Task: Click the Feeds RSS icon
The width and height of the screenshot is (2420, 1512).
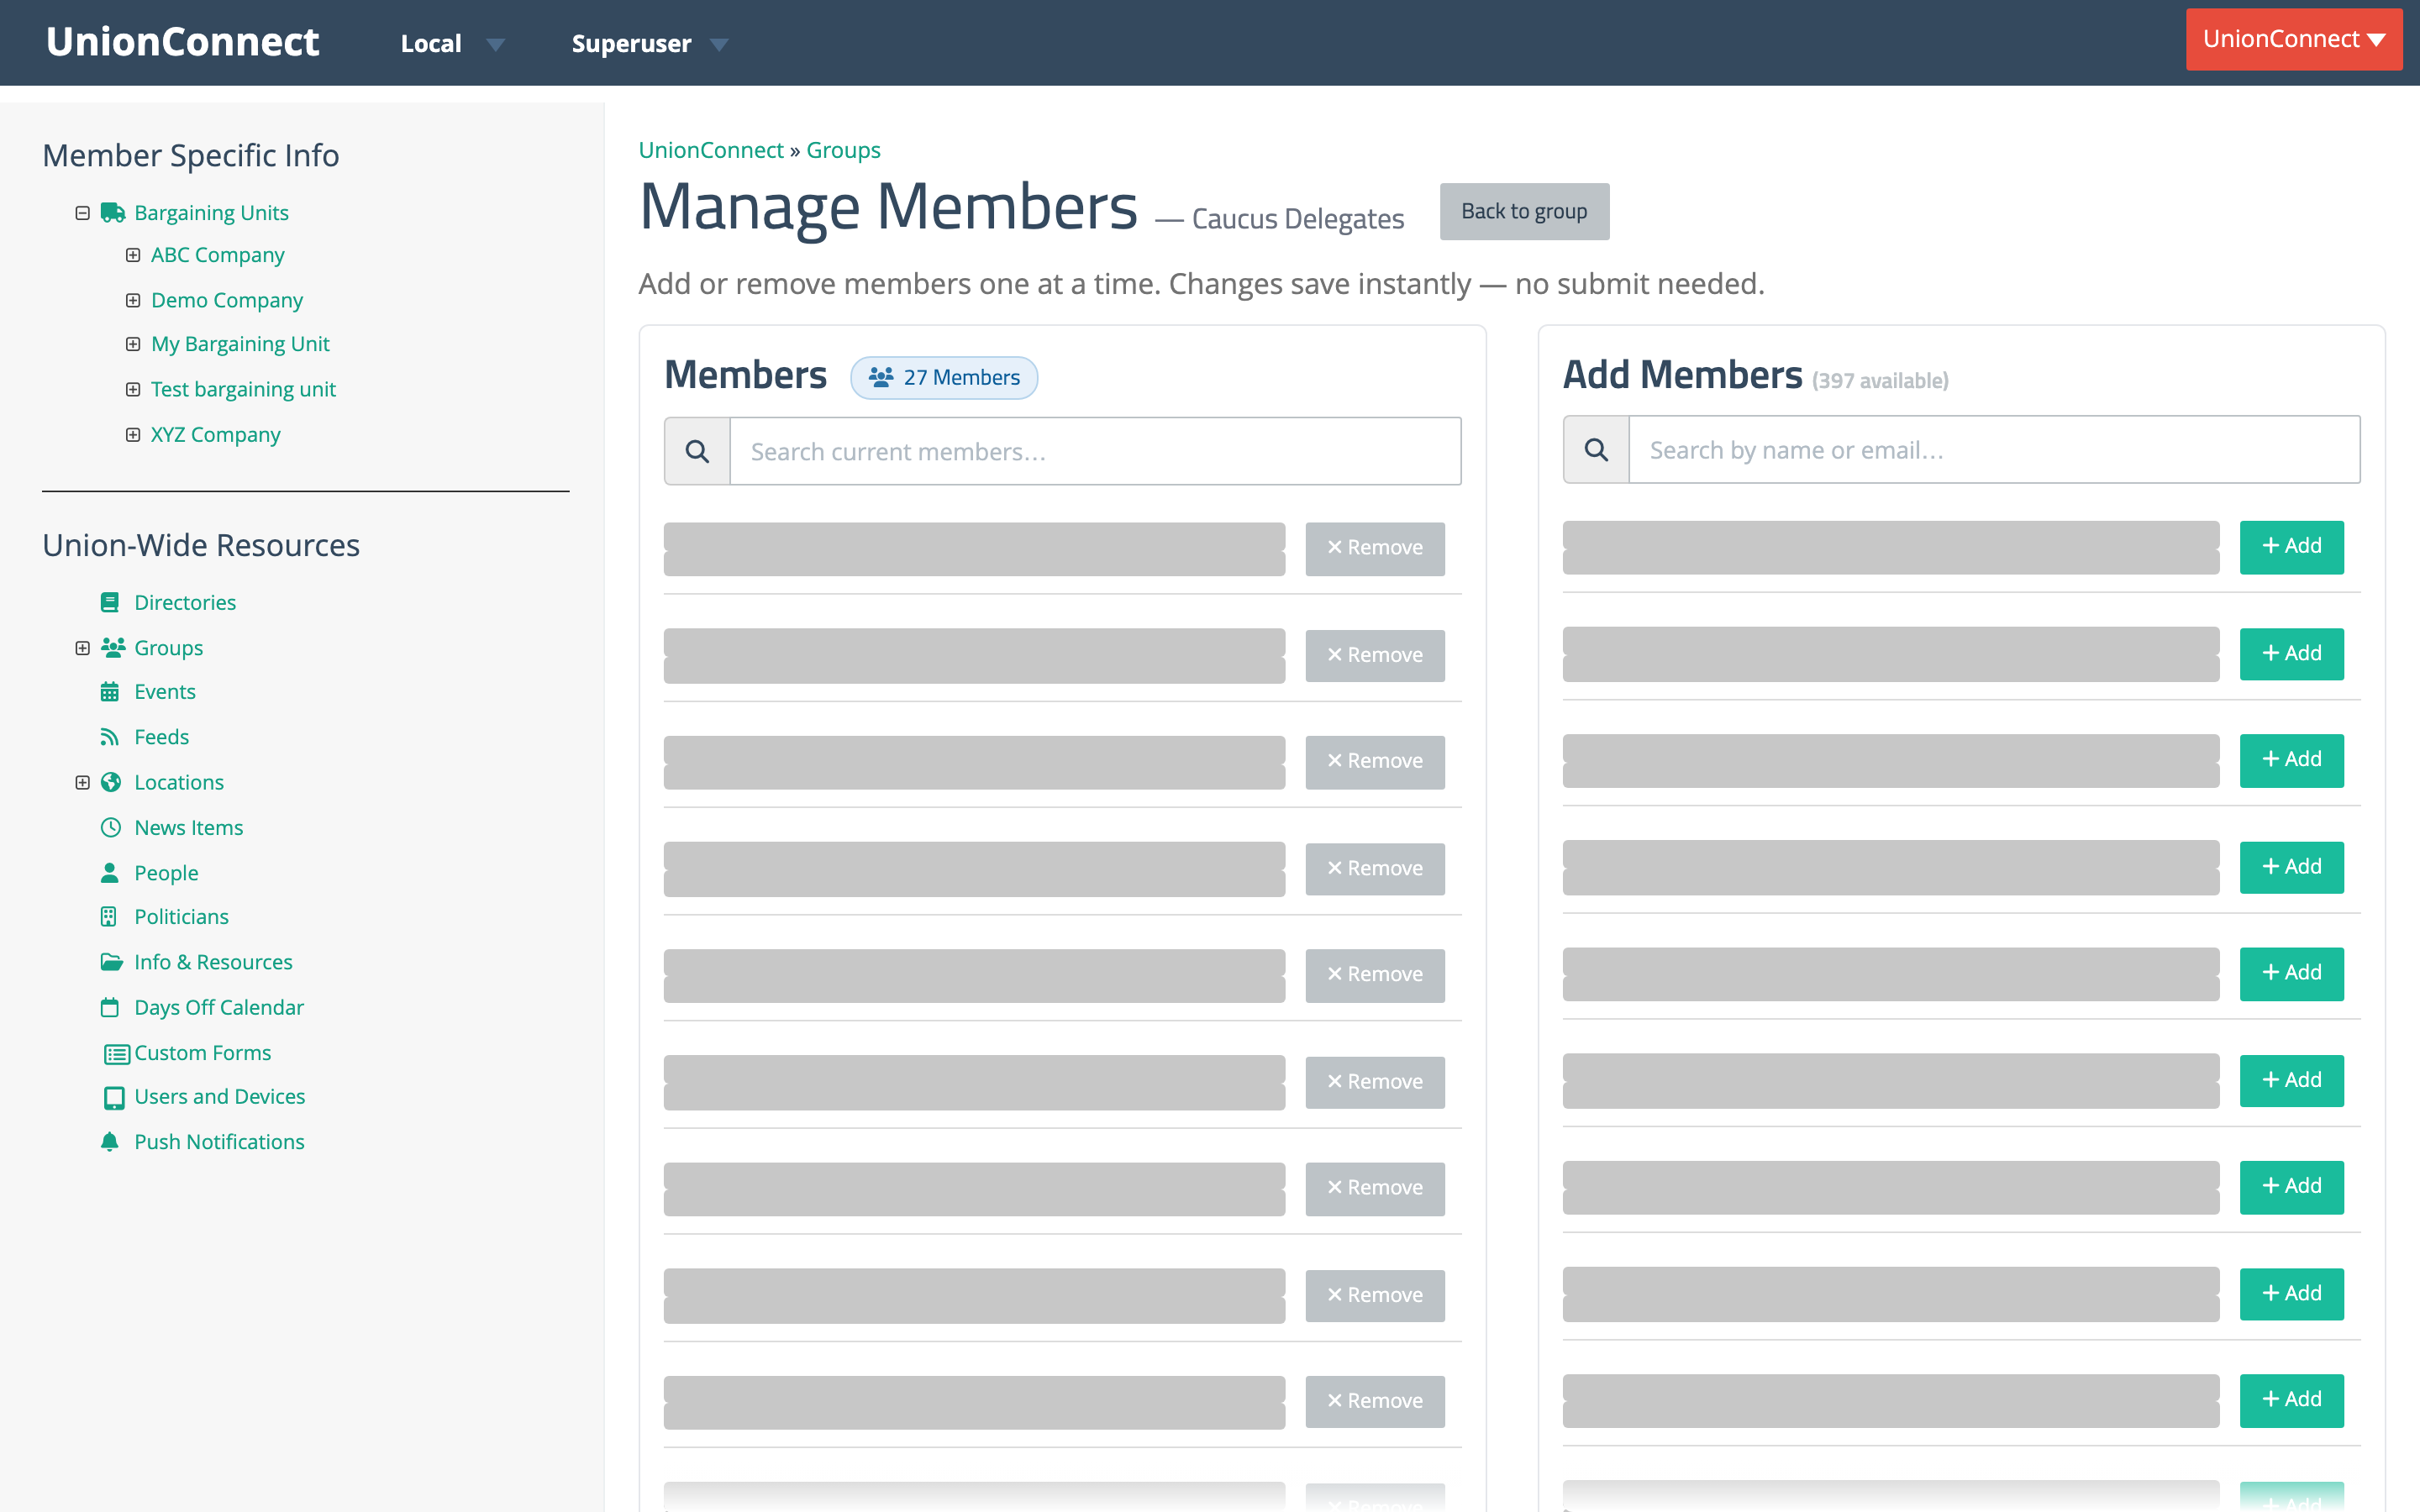Action: (x=110, y=737)
